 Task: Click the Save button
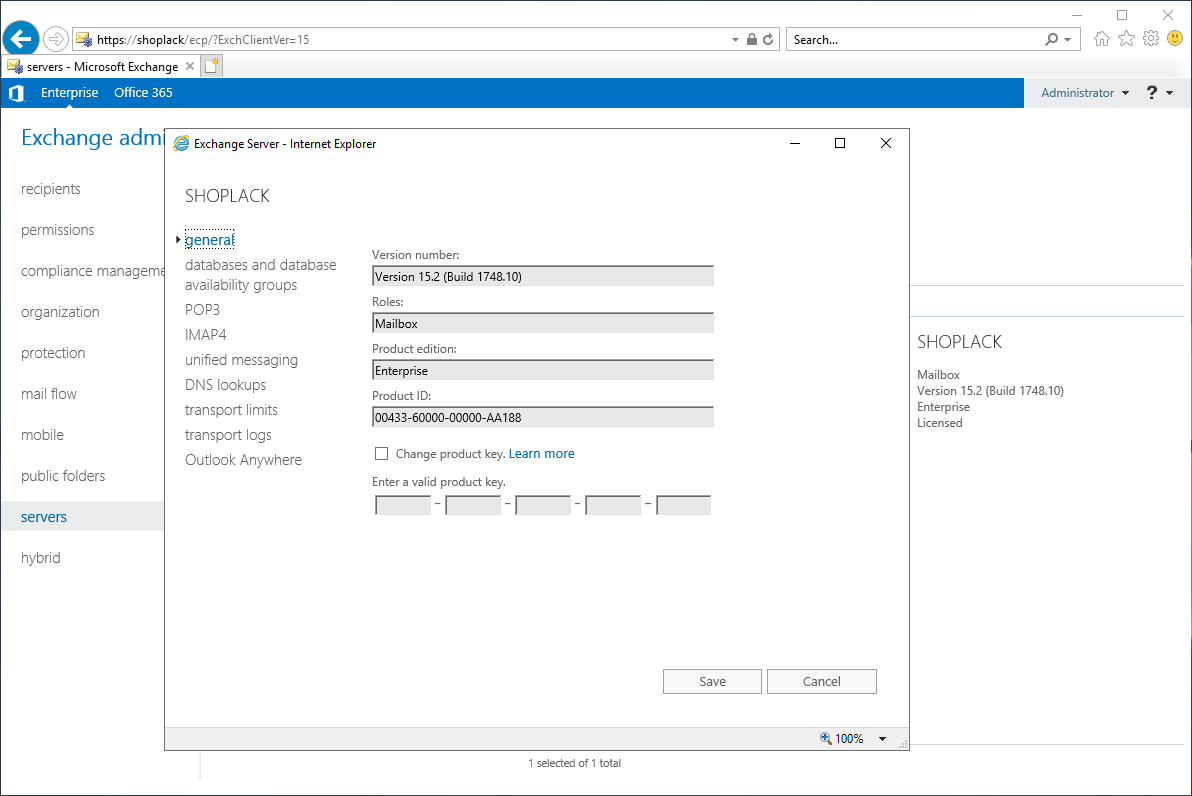pyautogui.click(x=712, y=681)
